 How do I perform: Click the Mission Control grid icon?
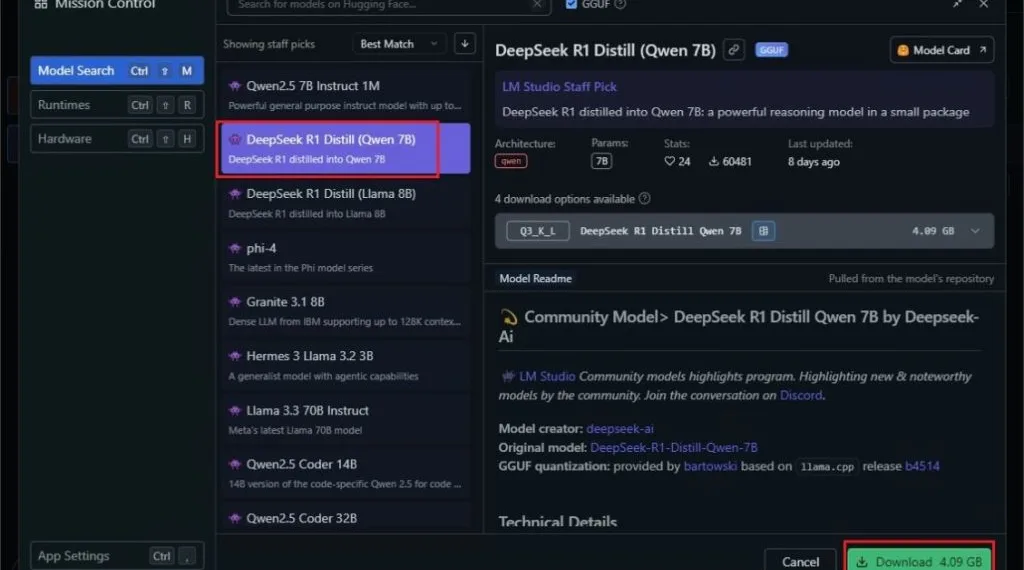[40, 5]
